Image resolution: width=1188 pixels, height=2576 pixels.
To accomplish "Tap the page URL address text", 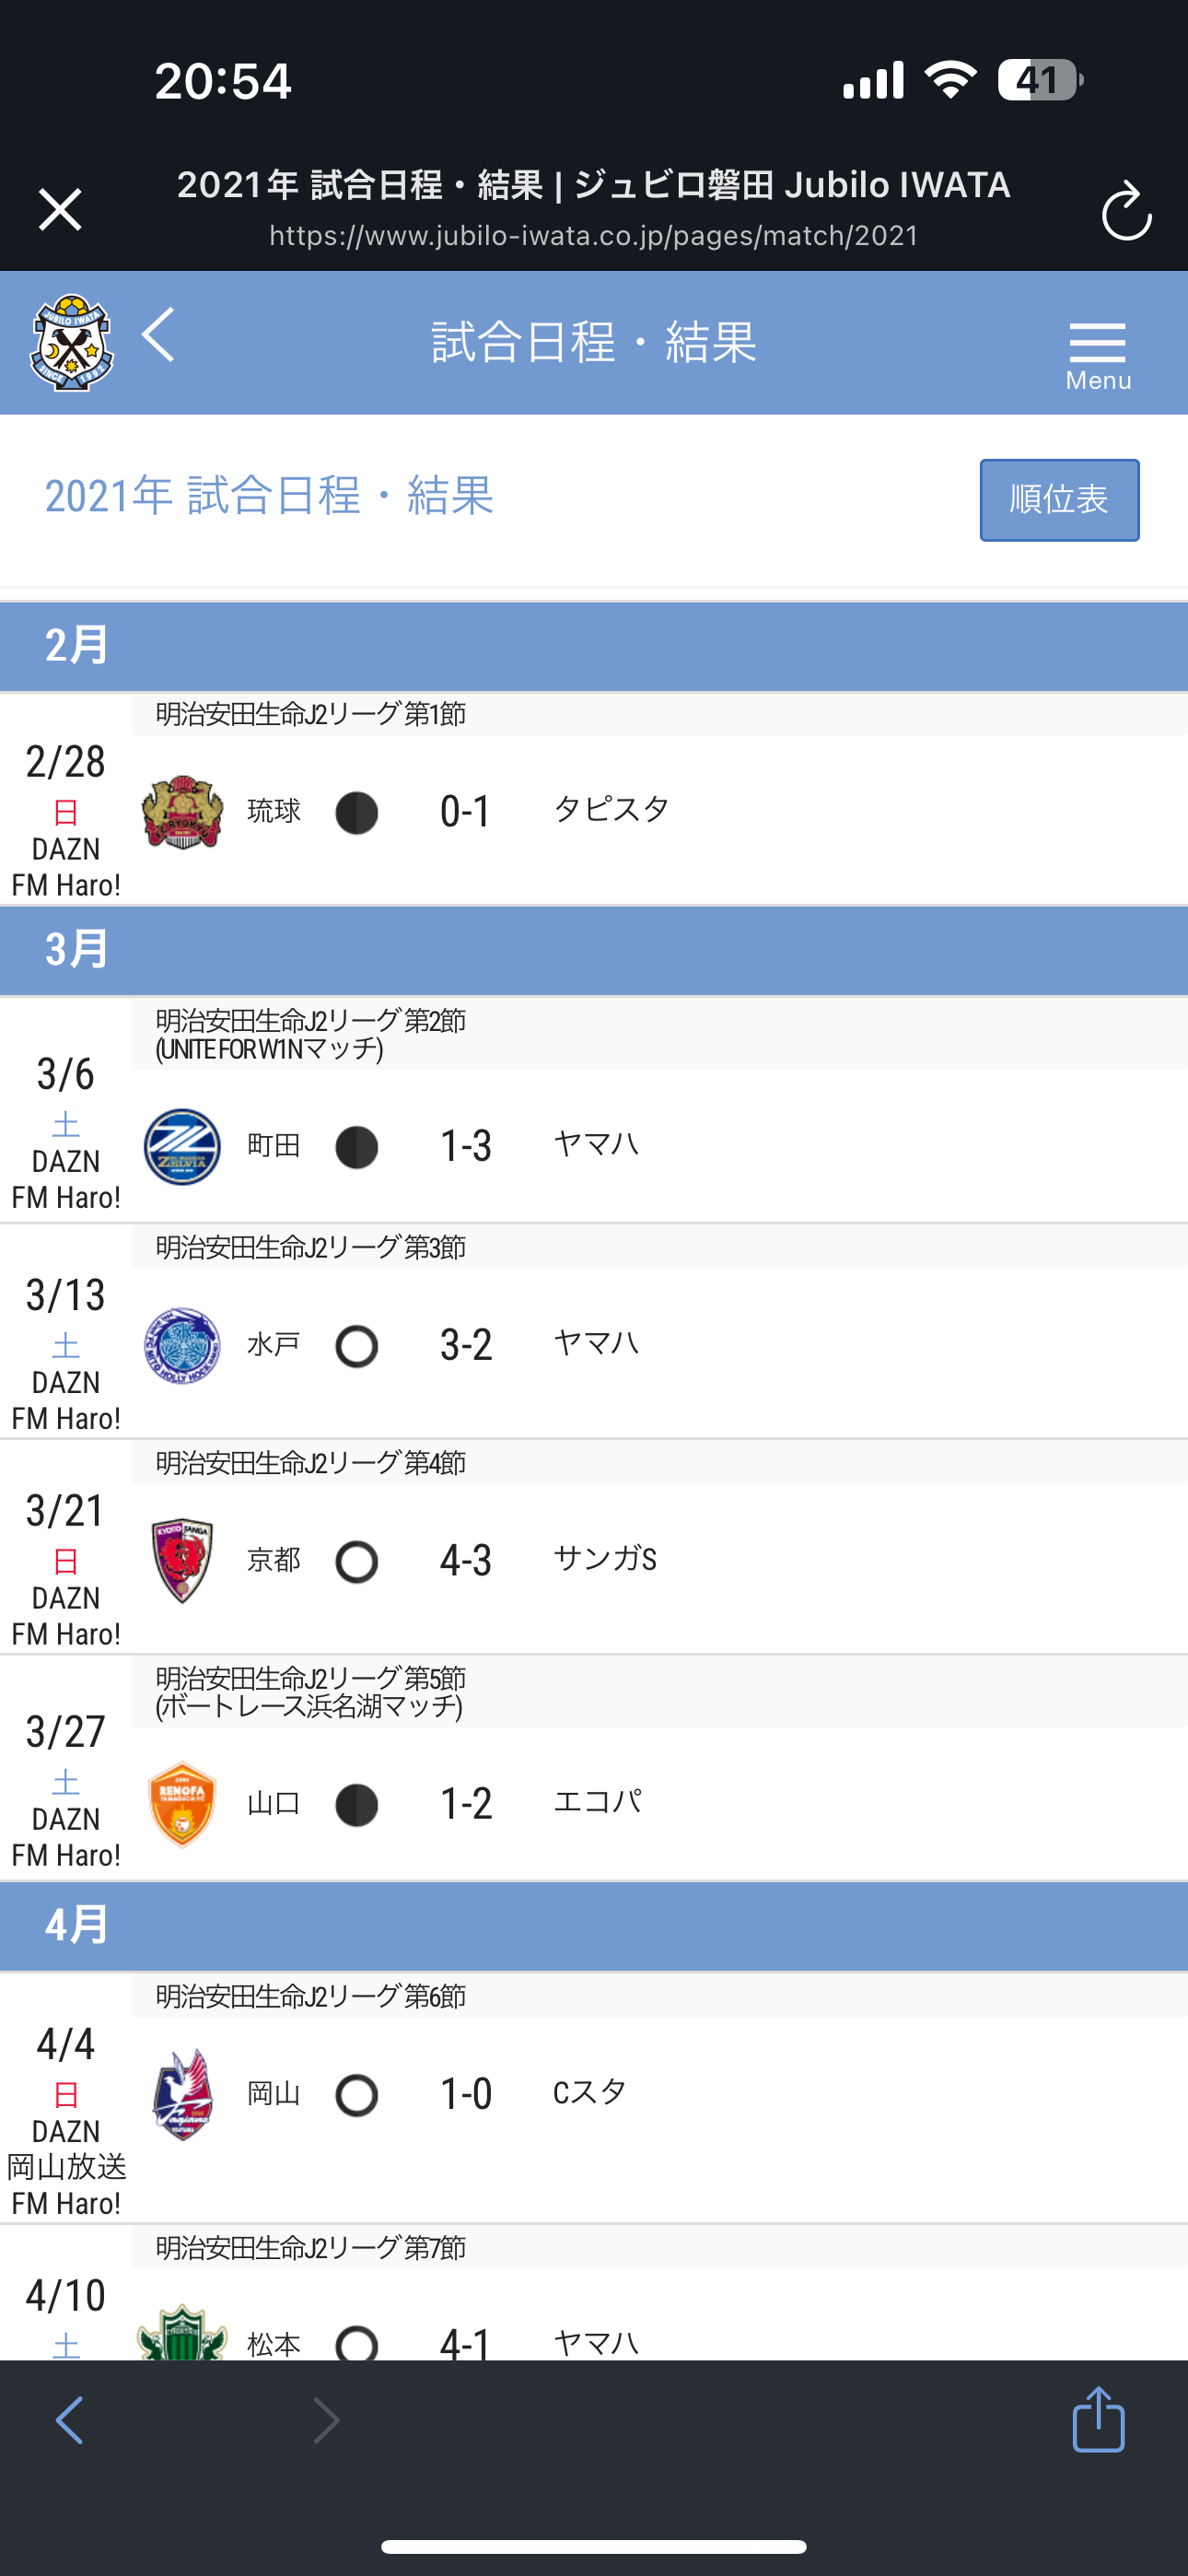I will pyautogui.click(x=594, y=236).
